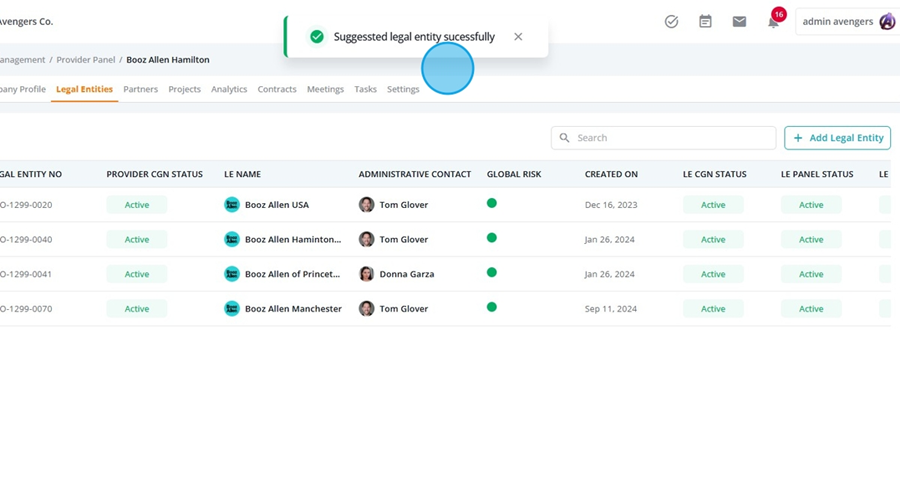Click green global risk dot for Booz Allen of Princet
The width and height of the screenshot is (900, 502).
point(492,273)
